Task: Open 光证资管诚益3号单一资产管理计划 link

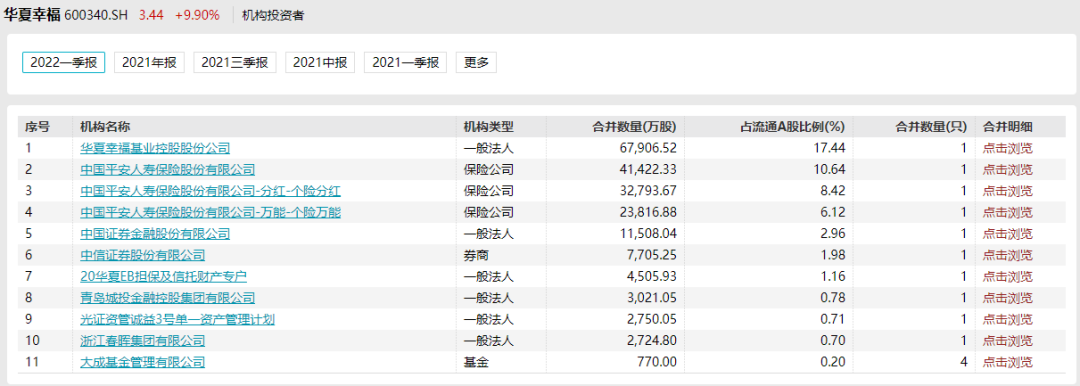Action: tap(178, 319)
